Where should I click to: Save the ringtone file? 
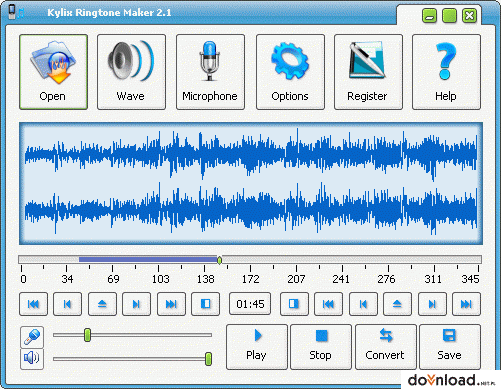pyautogui.click(x=450, y=347)
